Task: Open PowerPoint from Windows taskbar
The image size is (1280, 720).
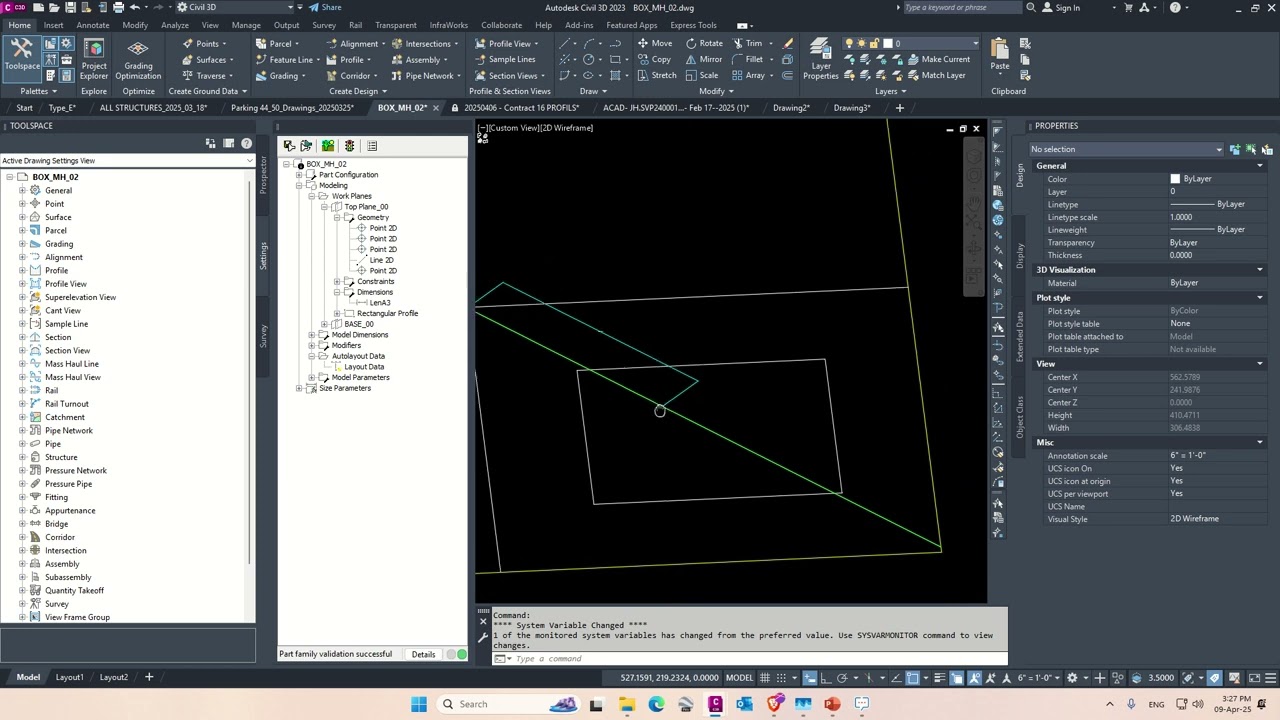Action: click(x=832, y=704)
